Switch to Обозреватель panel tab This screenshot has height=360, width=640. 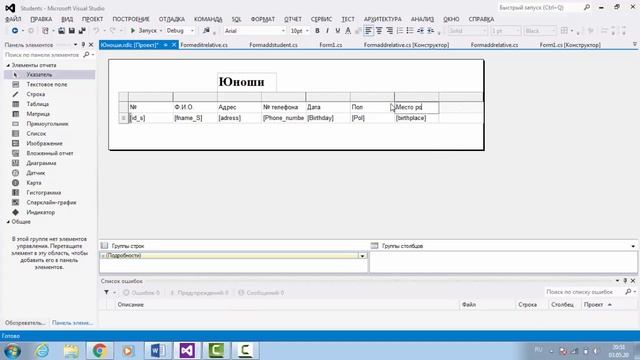pyautogui.click(x=25, y=323)
